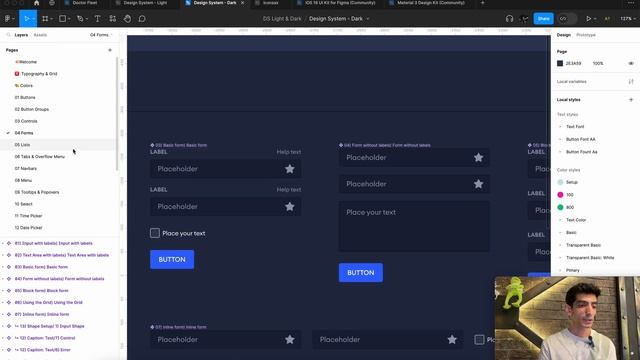Open the 04 Forms page dropdown

(101, 35)
